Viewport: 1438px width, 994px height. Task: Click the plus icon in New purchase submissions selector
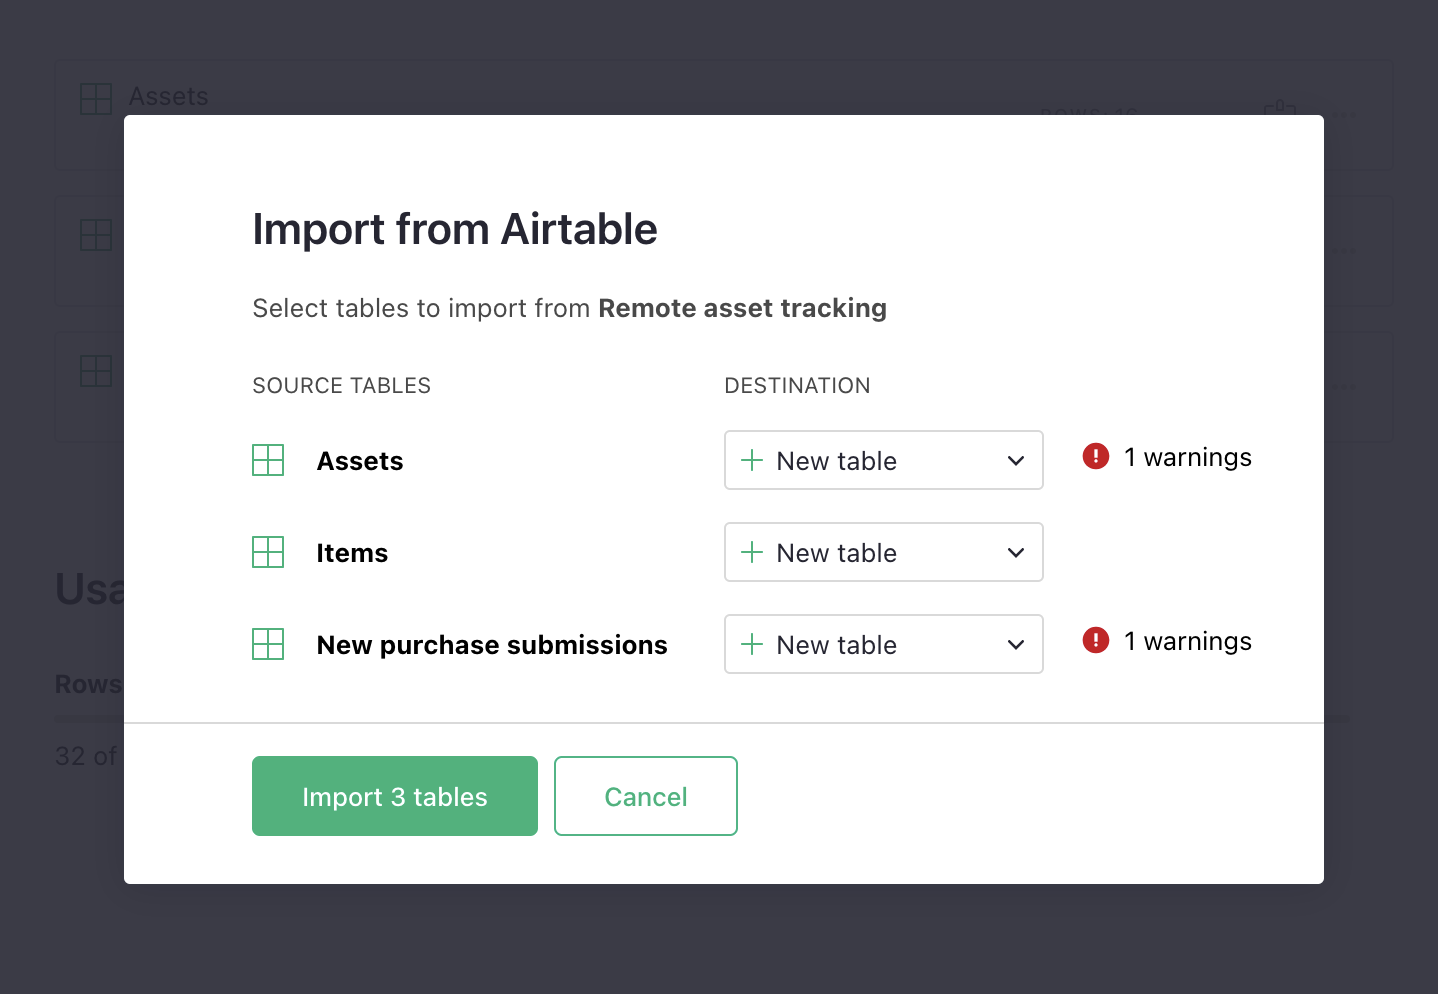[751, 644]
